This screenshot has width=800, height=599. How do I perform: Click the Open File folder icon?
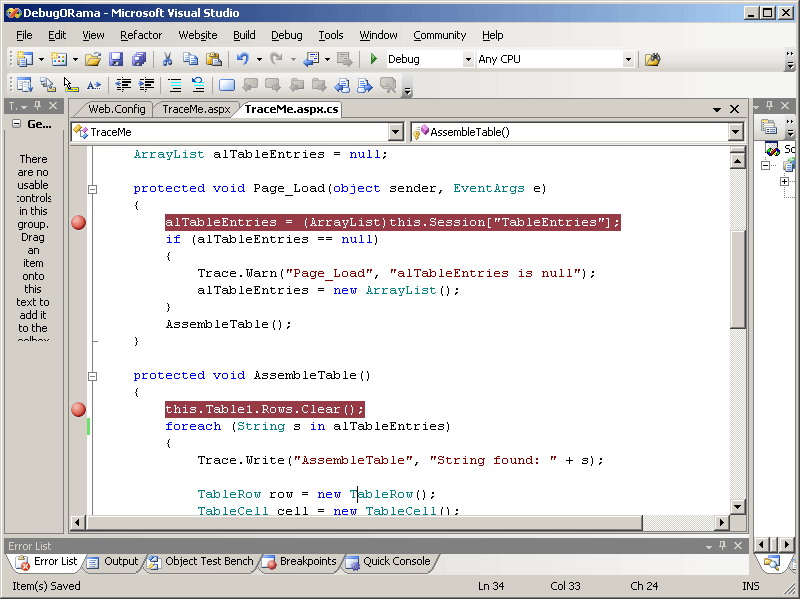click(x=93, y=60)
